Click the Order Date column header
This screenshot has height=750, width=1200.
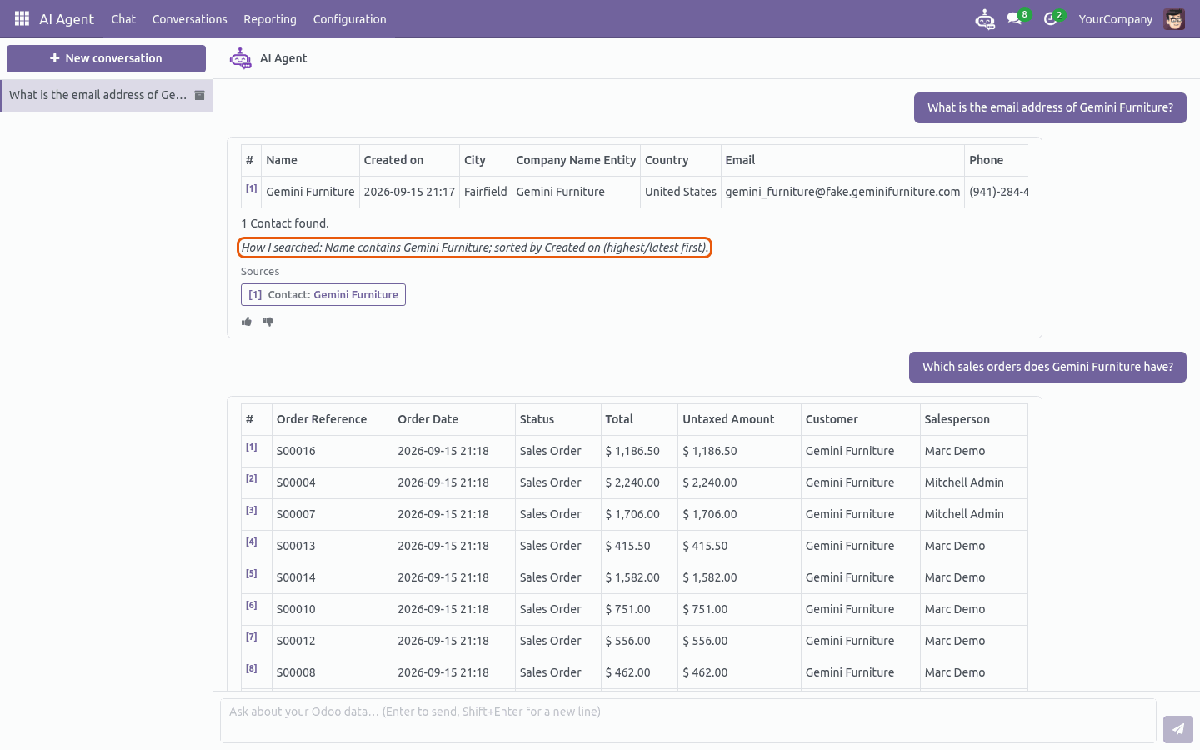click(454, 419)
